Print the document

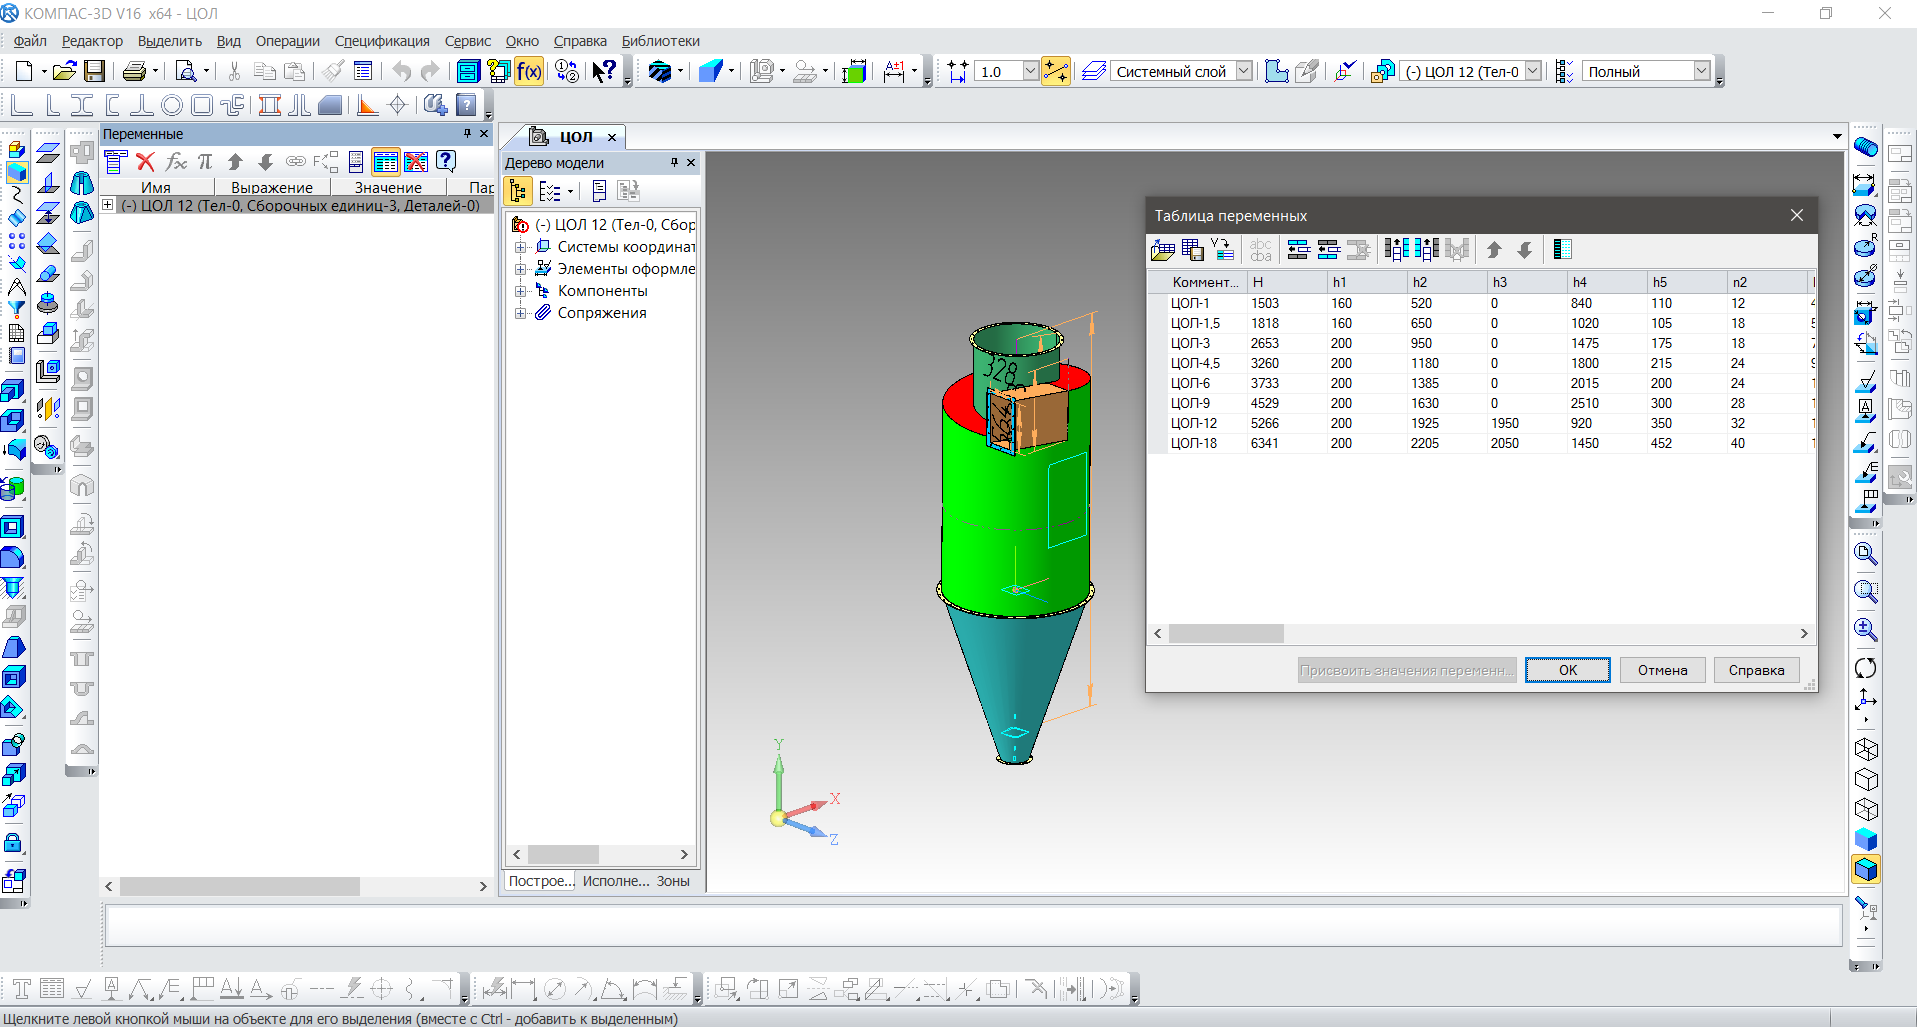coord(134,71)
